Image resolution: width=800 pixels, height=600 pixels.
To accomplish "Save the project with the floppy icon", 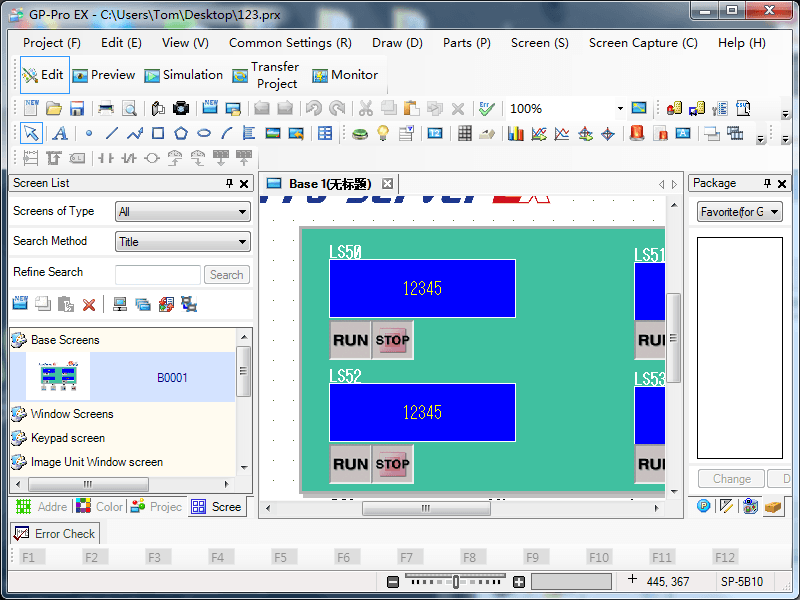I will (x=77, y=108).
